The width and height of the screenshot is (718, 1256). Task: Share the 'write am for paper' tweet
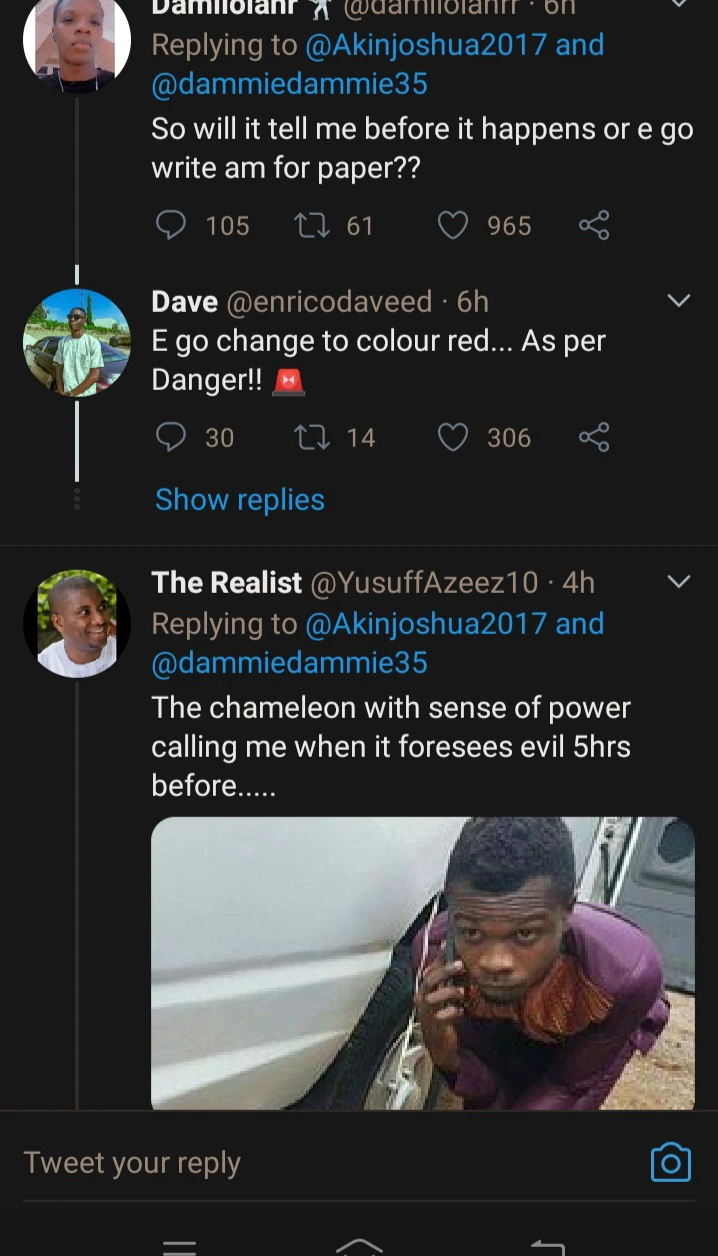point(594,225)
